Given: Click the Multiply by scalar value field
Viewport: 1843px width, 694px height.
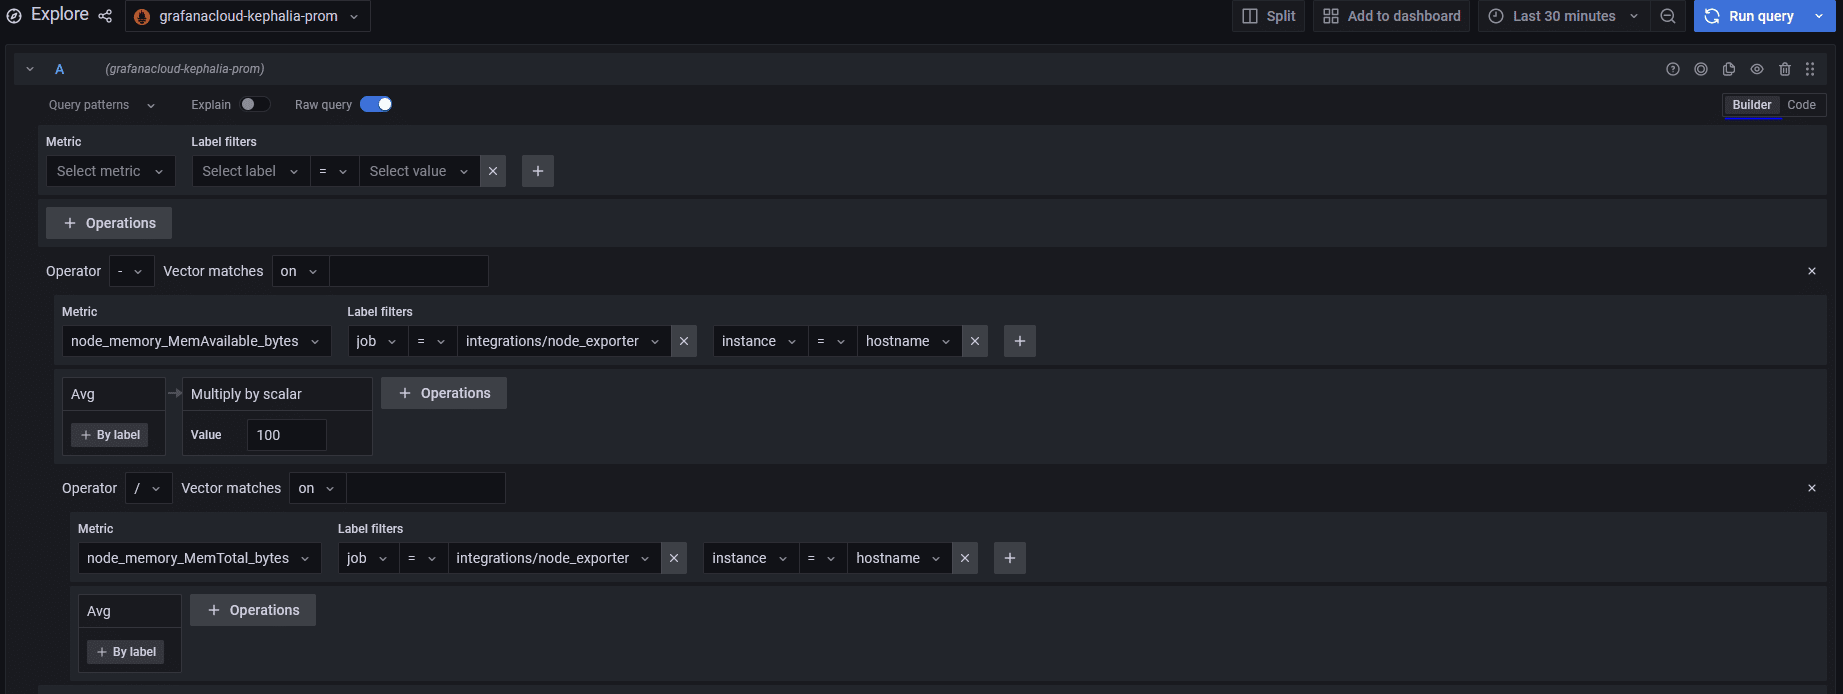Looking at the screenshot, I should pyautogui.click(x=286, y=435).
